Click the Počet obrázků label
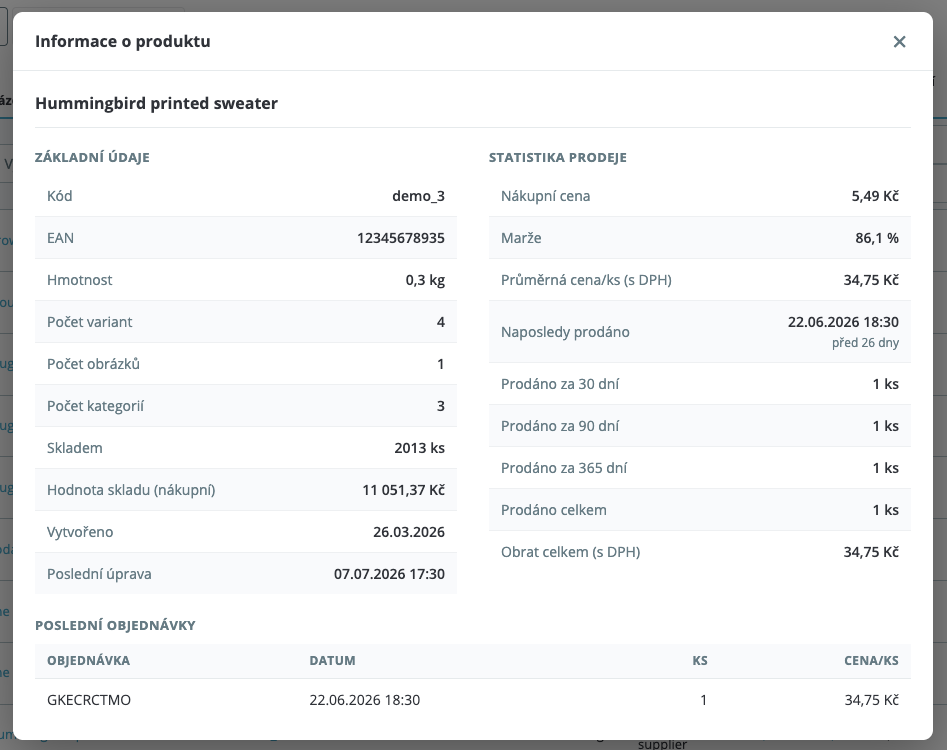947x750 pixels. point(93,364)
